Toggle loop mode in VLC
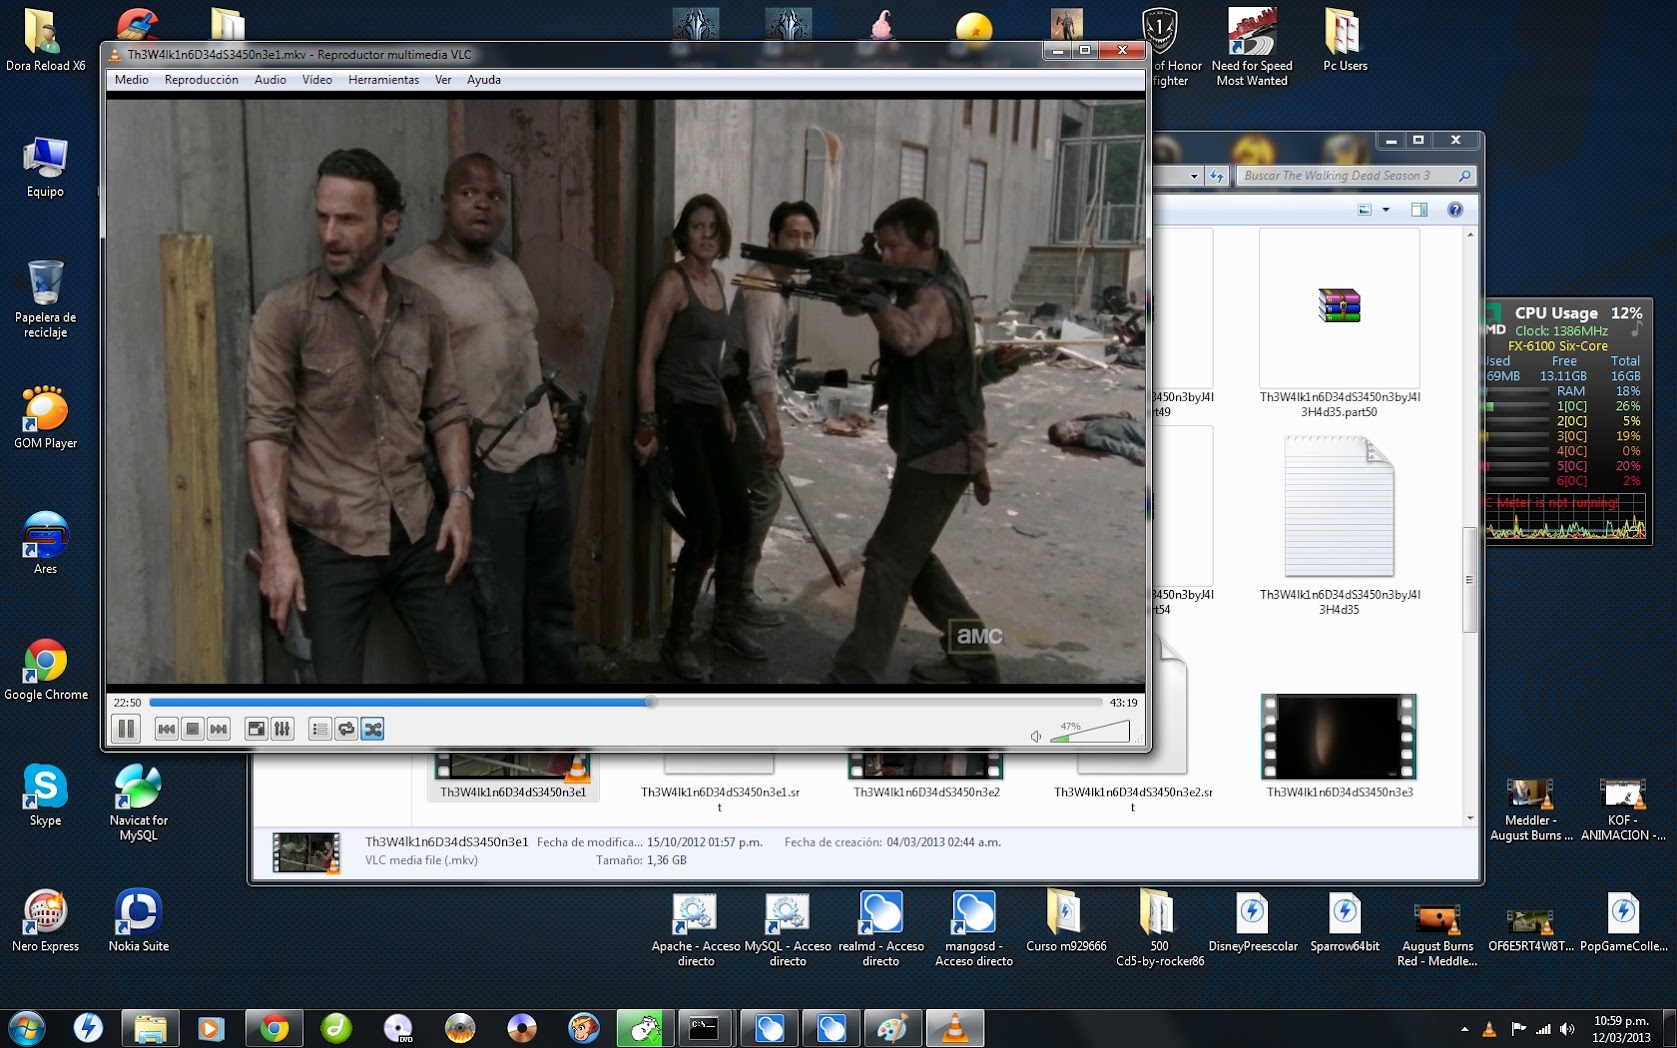The height and width of the screenshot is (1048, 1677). (346, 729)
